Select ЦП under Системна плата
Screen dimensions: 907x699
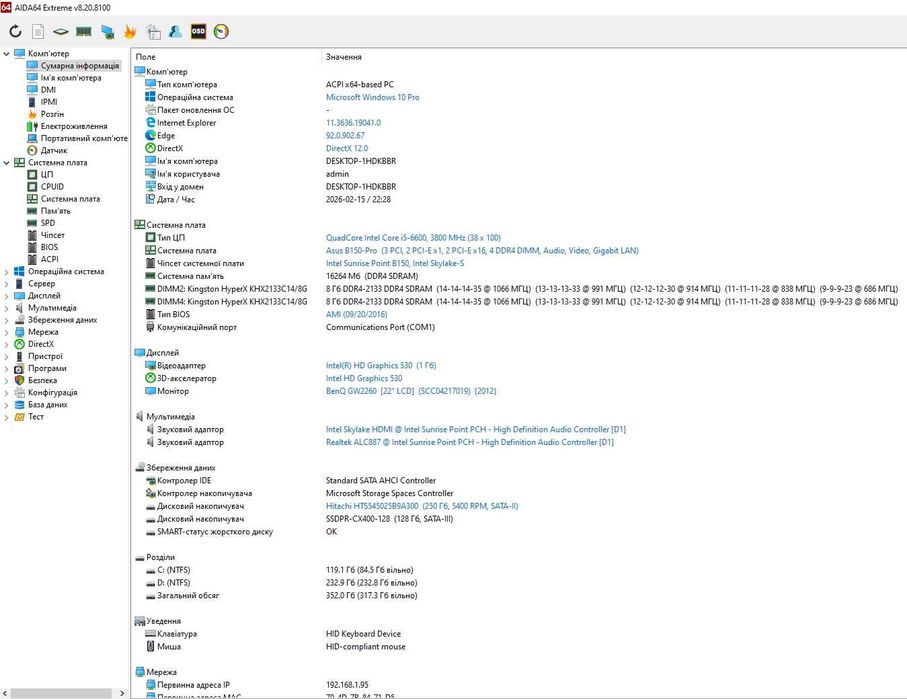click(x=47, y=174)
